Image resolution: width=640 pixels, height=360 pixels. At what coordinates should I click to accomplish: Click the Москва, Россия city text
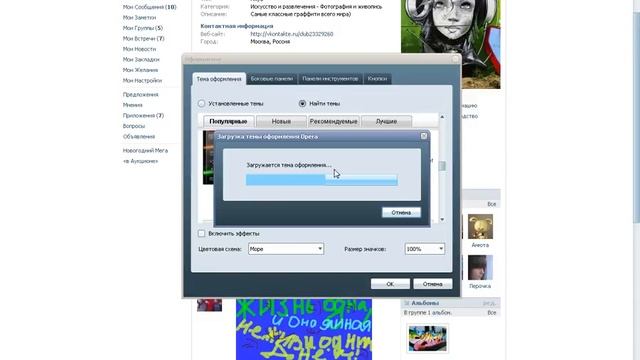pos(270,42)
